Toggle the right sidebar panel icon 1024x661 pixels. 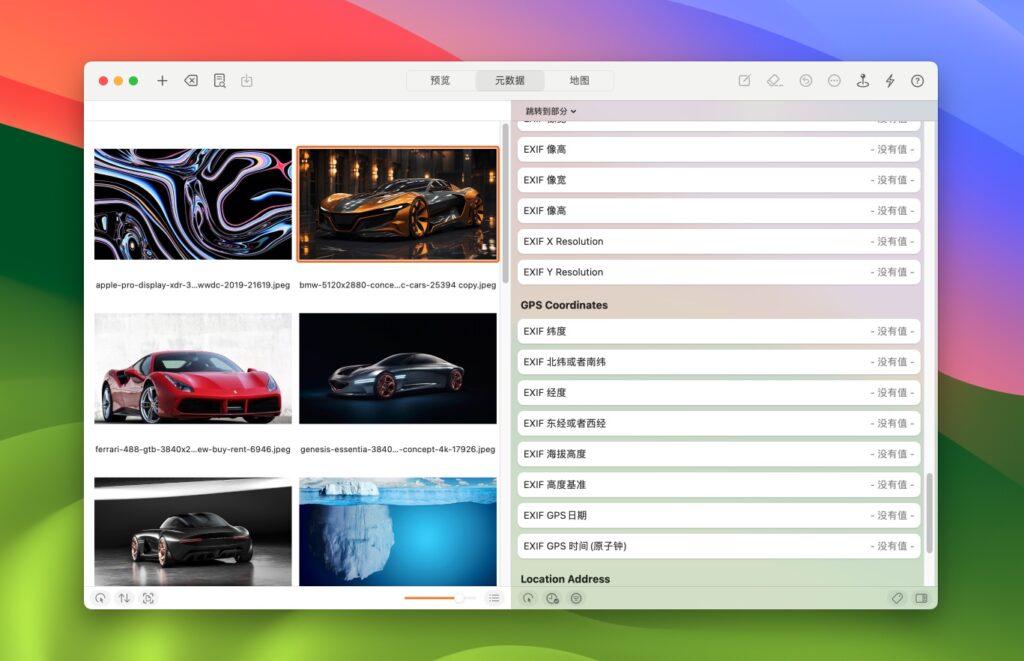[x=921, y=597]
